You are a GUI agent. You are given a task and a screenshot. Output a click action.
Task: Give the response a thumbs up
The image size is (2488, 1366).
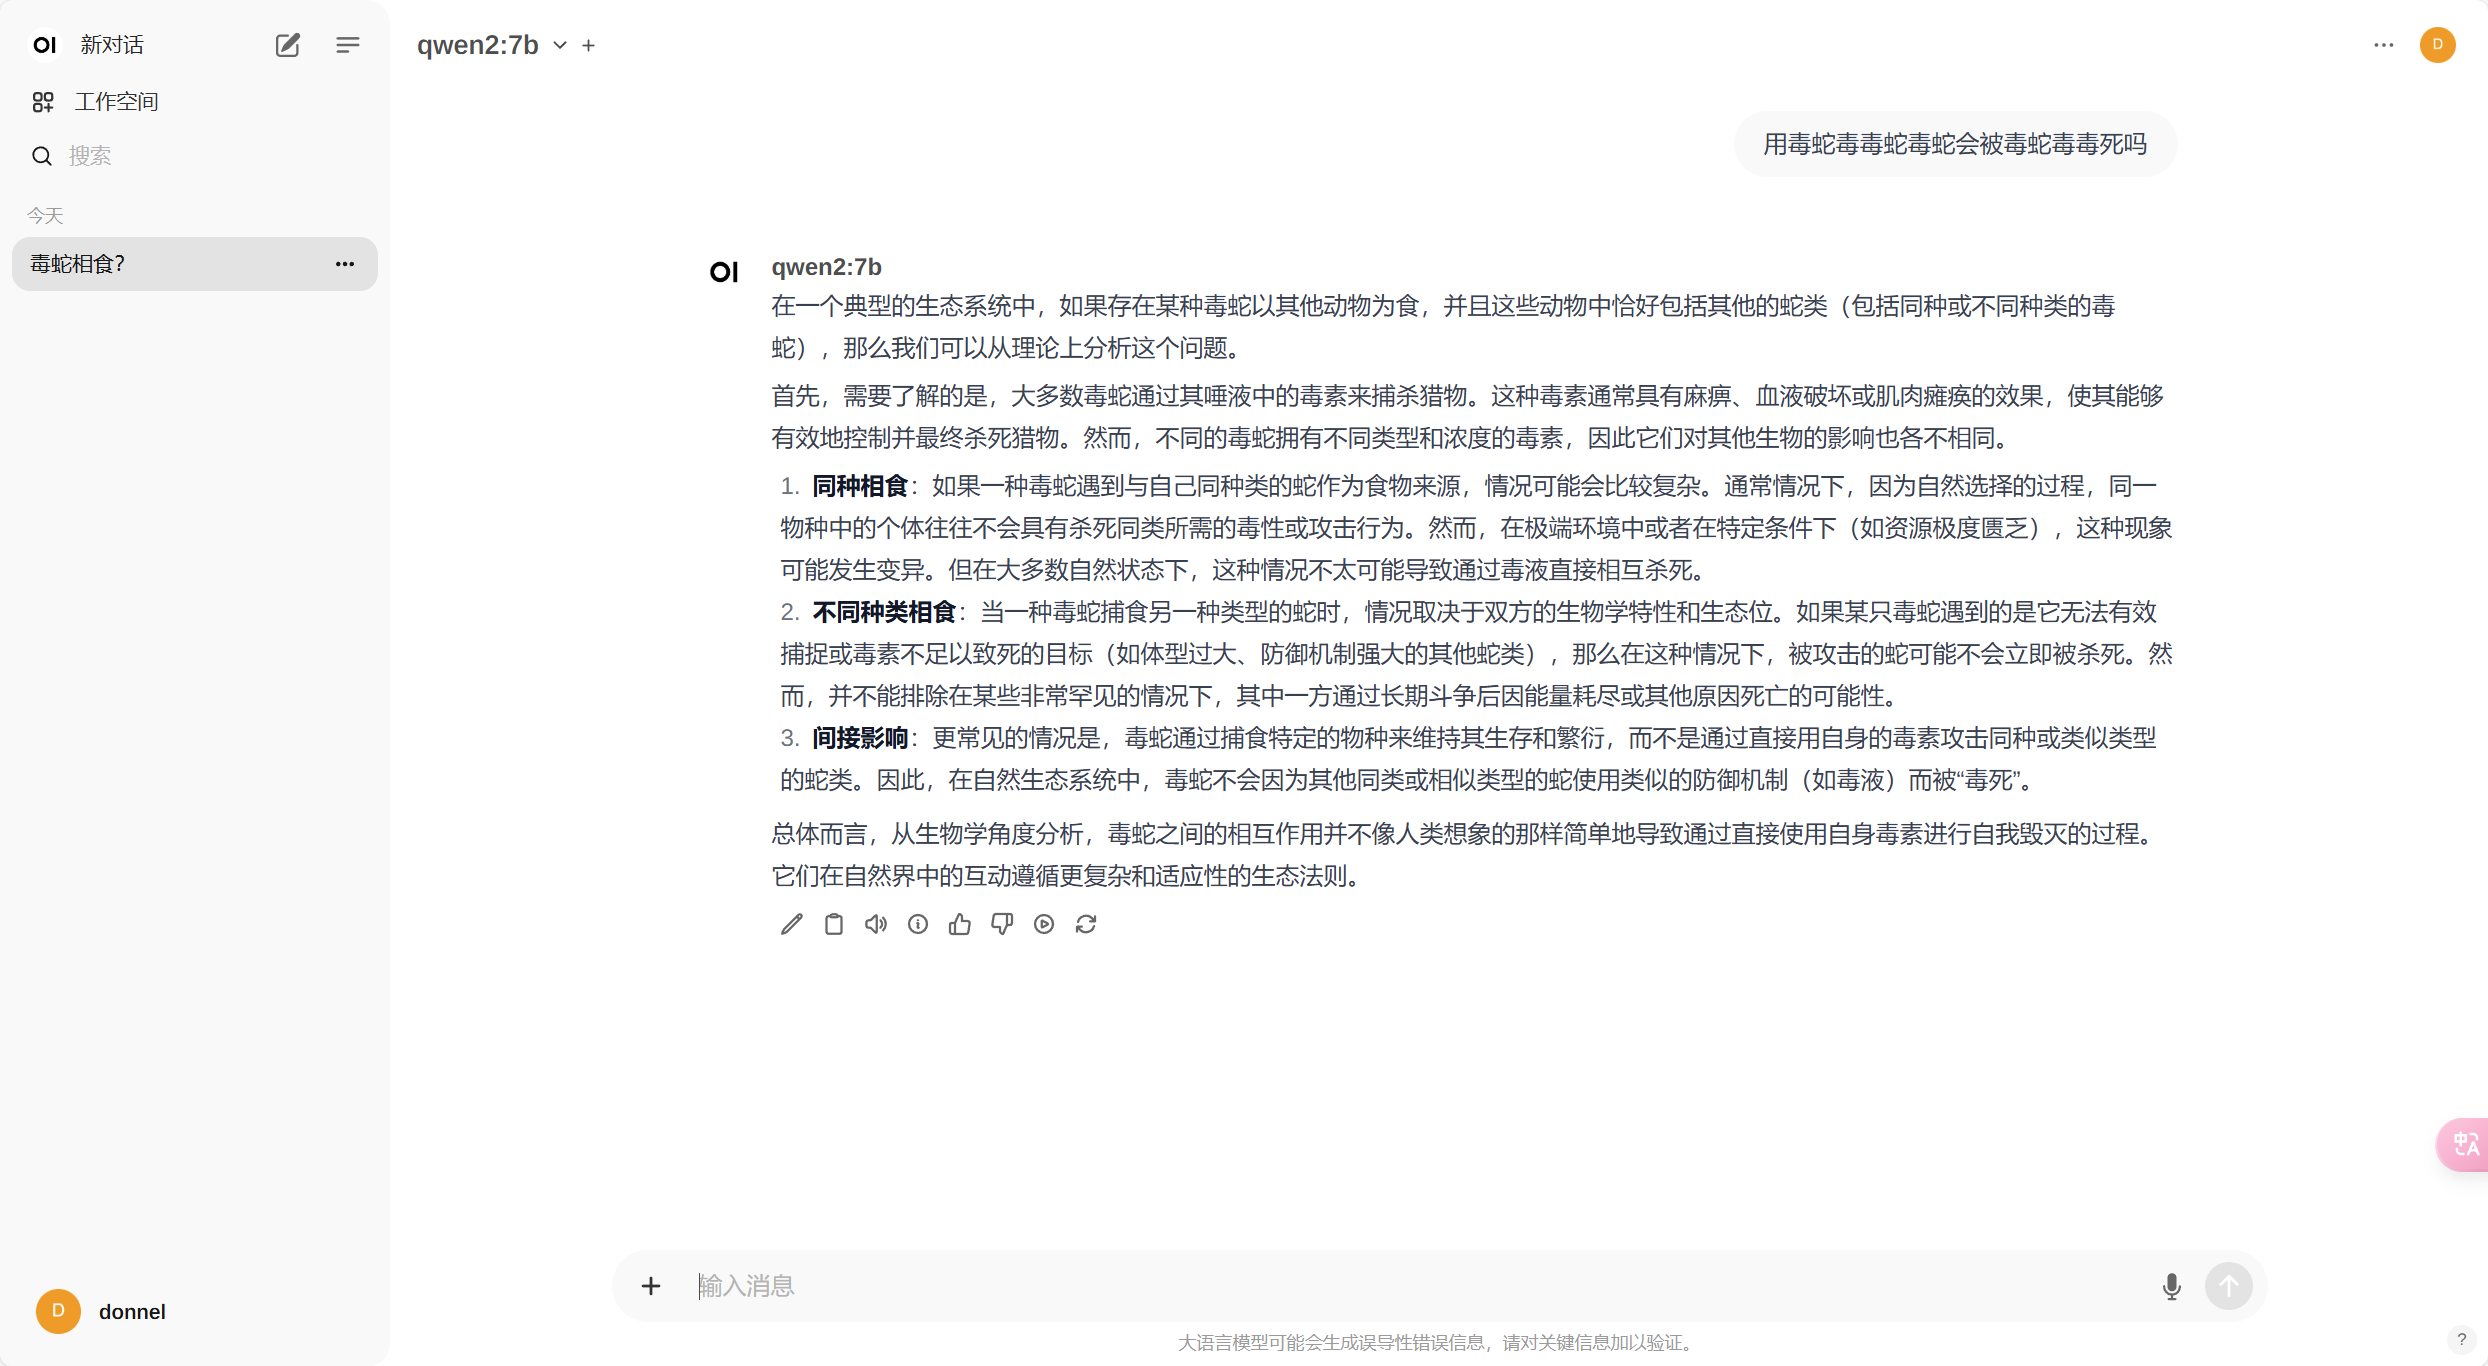click(960, 924)
